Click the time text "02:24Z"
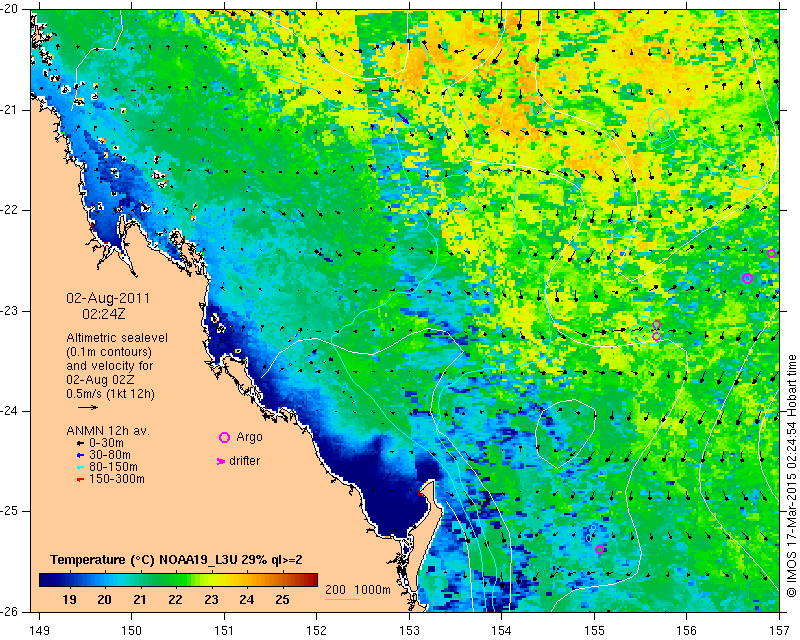This screenshot has width=800, height=640. (x=104, y=314)
